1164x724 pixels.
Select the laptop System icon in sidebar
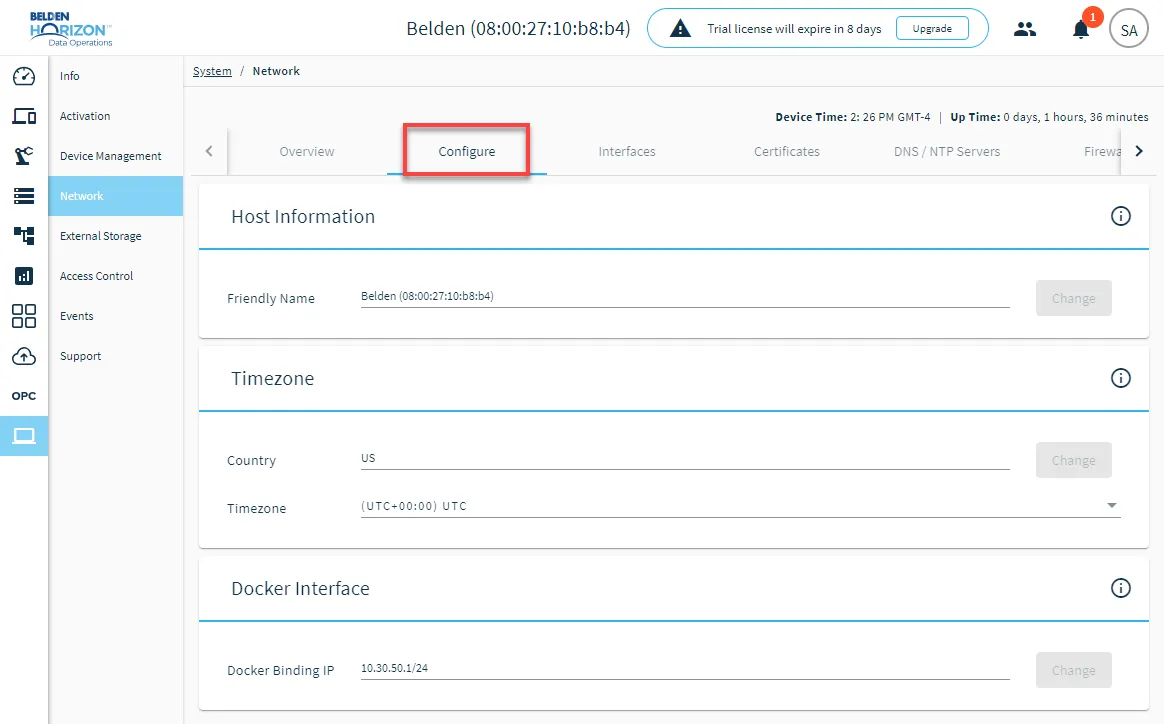tap(24, 436)
